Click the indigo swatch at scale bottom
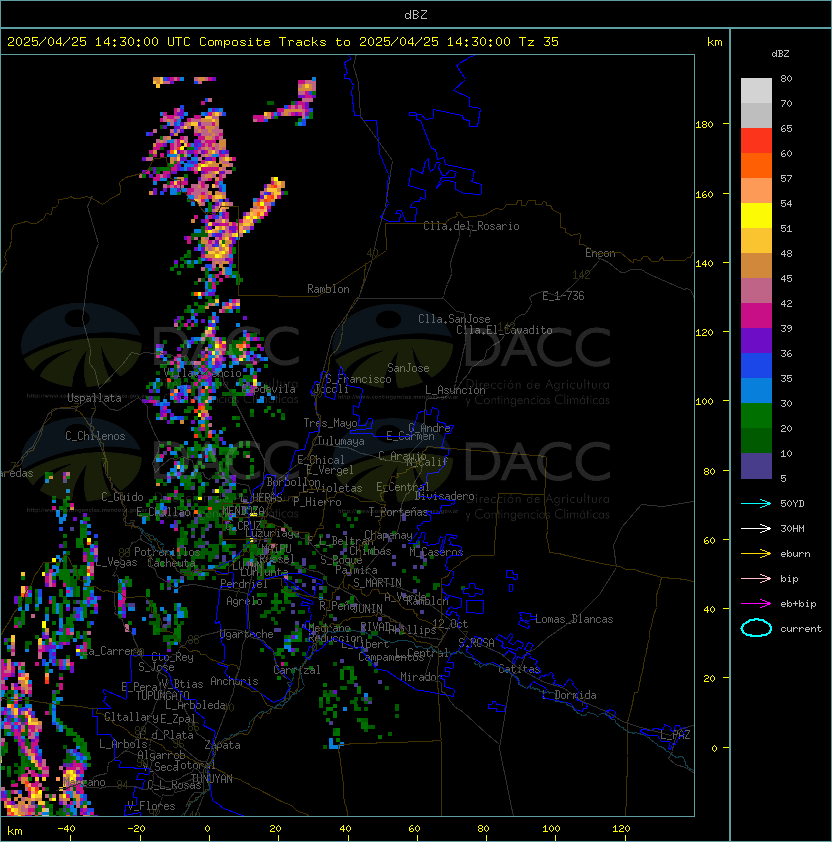The height and width of the screenshot is (842, 832). pyautogui.click(x=756, y=466)
